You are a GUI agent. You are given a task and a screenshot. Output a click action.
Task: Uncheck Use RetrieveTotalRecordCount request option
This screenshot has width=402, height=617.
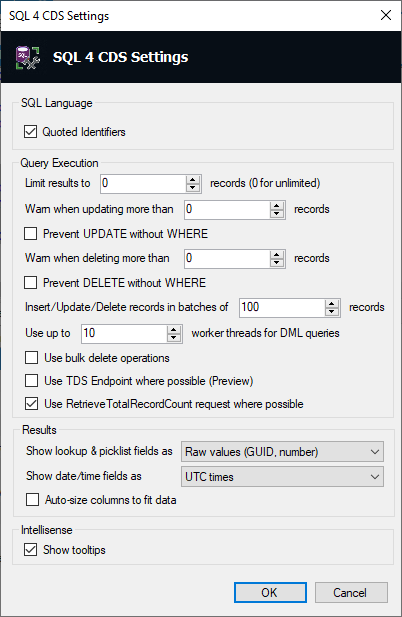pos(31,404)
